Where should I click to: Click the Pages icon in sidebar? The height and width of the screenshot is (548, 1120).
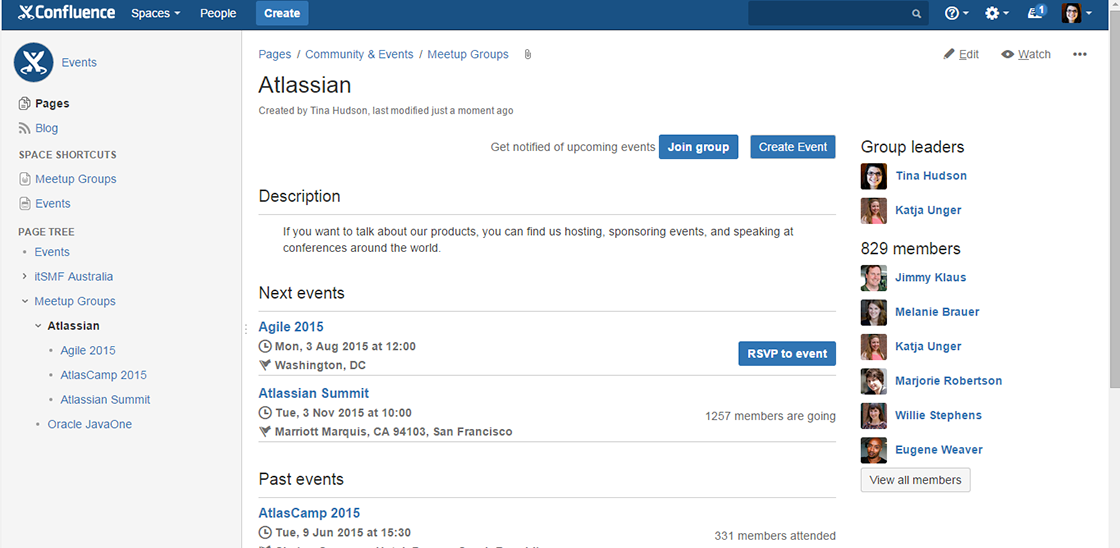25,104
